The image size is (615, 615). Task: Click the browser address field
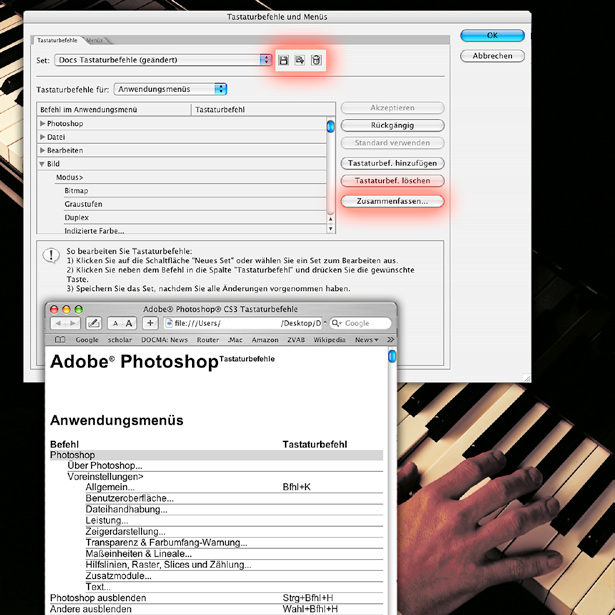click(245, 323)
